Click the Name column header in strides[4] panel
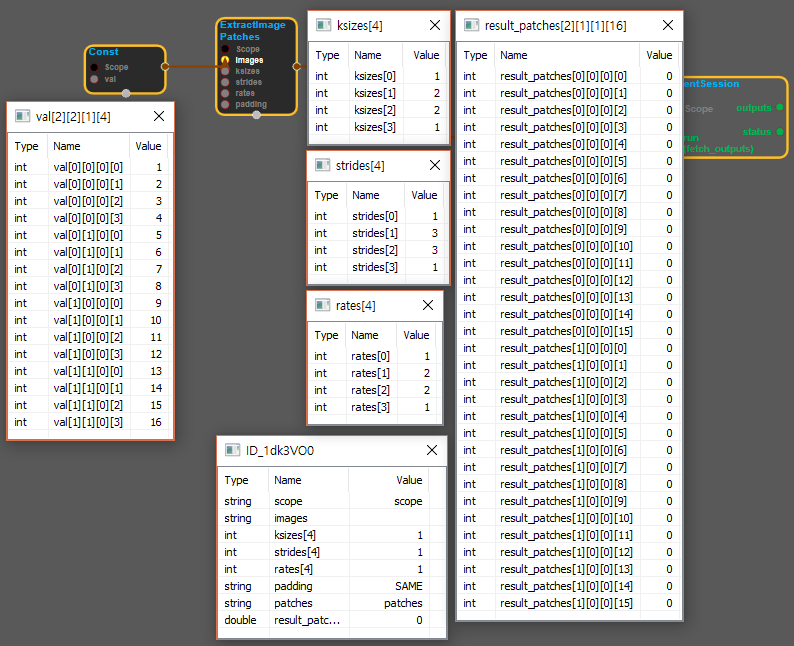This screenshot has width=794, height=646. point(366,195)
